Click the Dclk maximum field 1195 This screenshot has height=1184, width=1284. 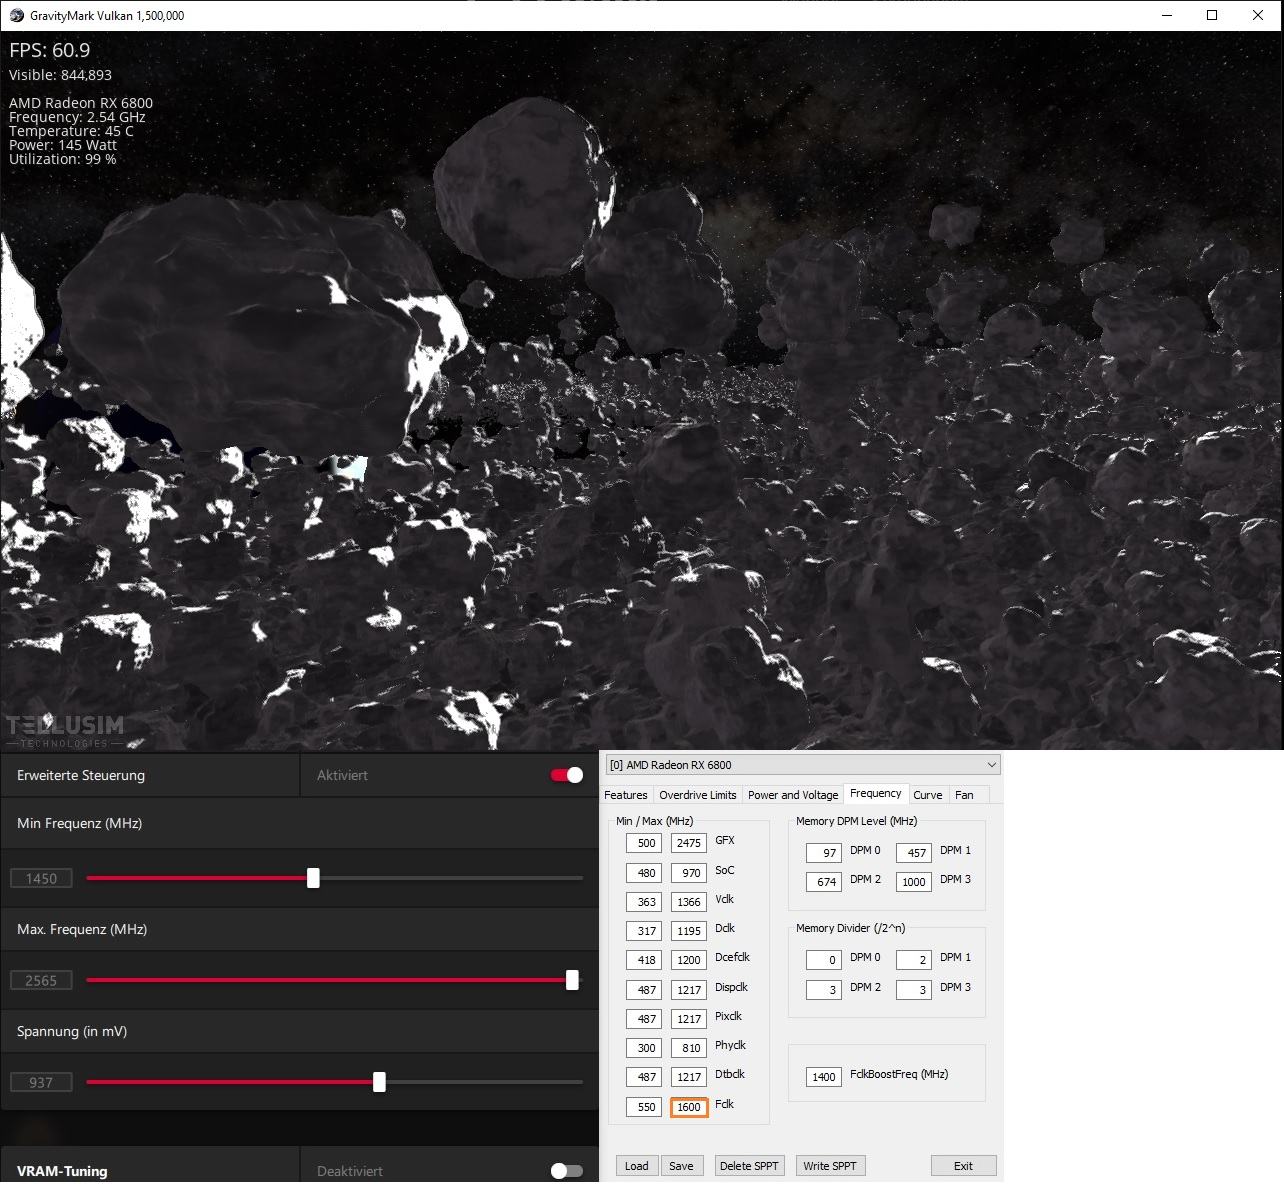click(x=688, y=931)
